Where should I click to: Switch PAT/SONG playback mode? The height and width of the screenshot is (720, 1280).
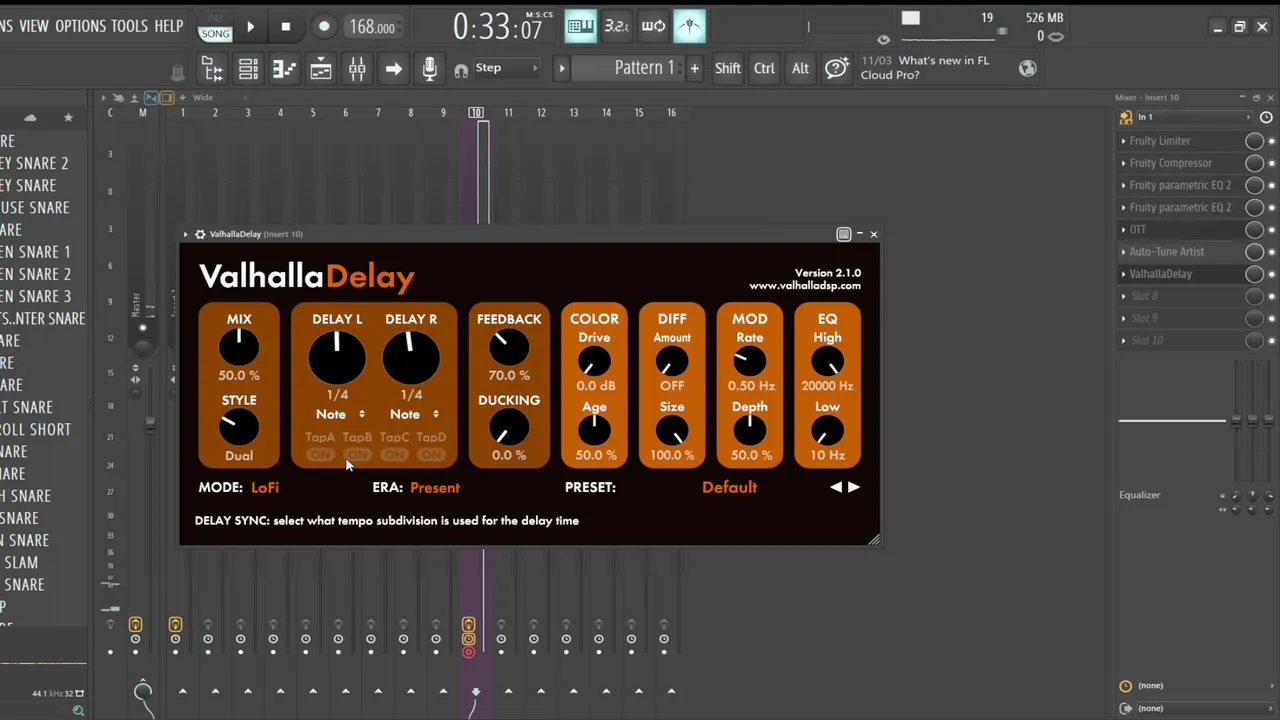click(x=215, y=28)
